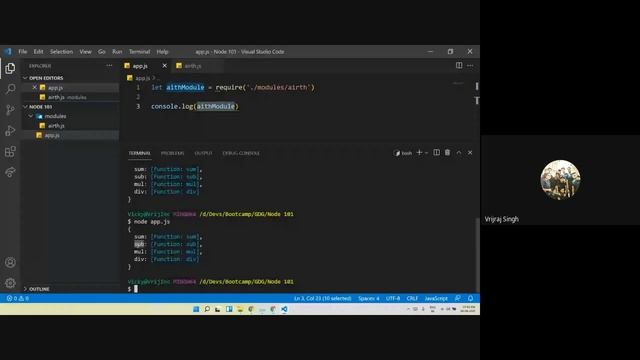Maximize the terminal panel with chevron
Image resolution: width=640 pixels, height=360 pixels.
459,152
